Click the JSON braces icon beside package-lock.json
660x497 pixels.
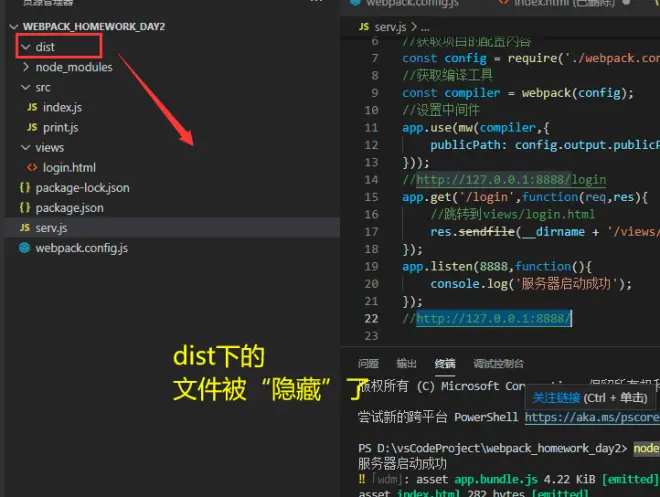(25, 187)
